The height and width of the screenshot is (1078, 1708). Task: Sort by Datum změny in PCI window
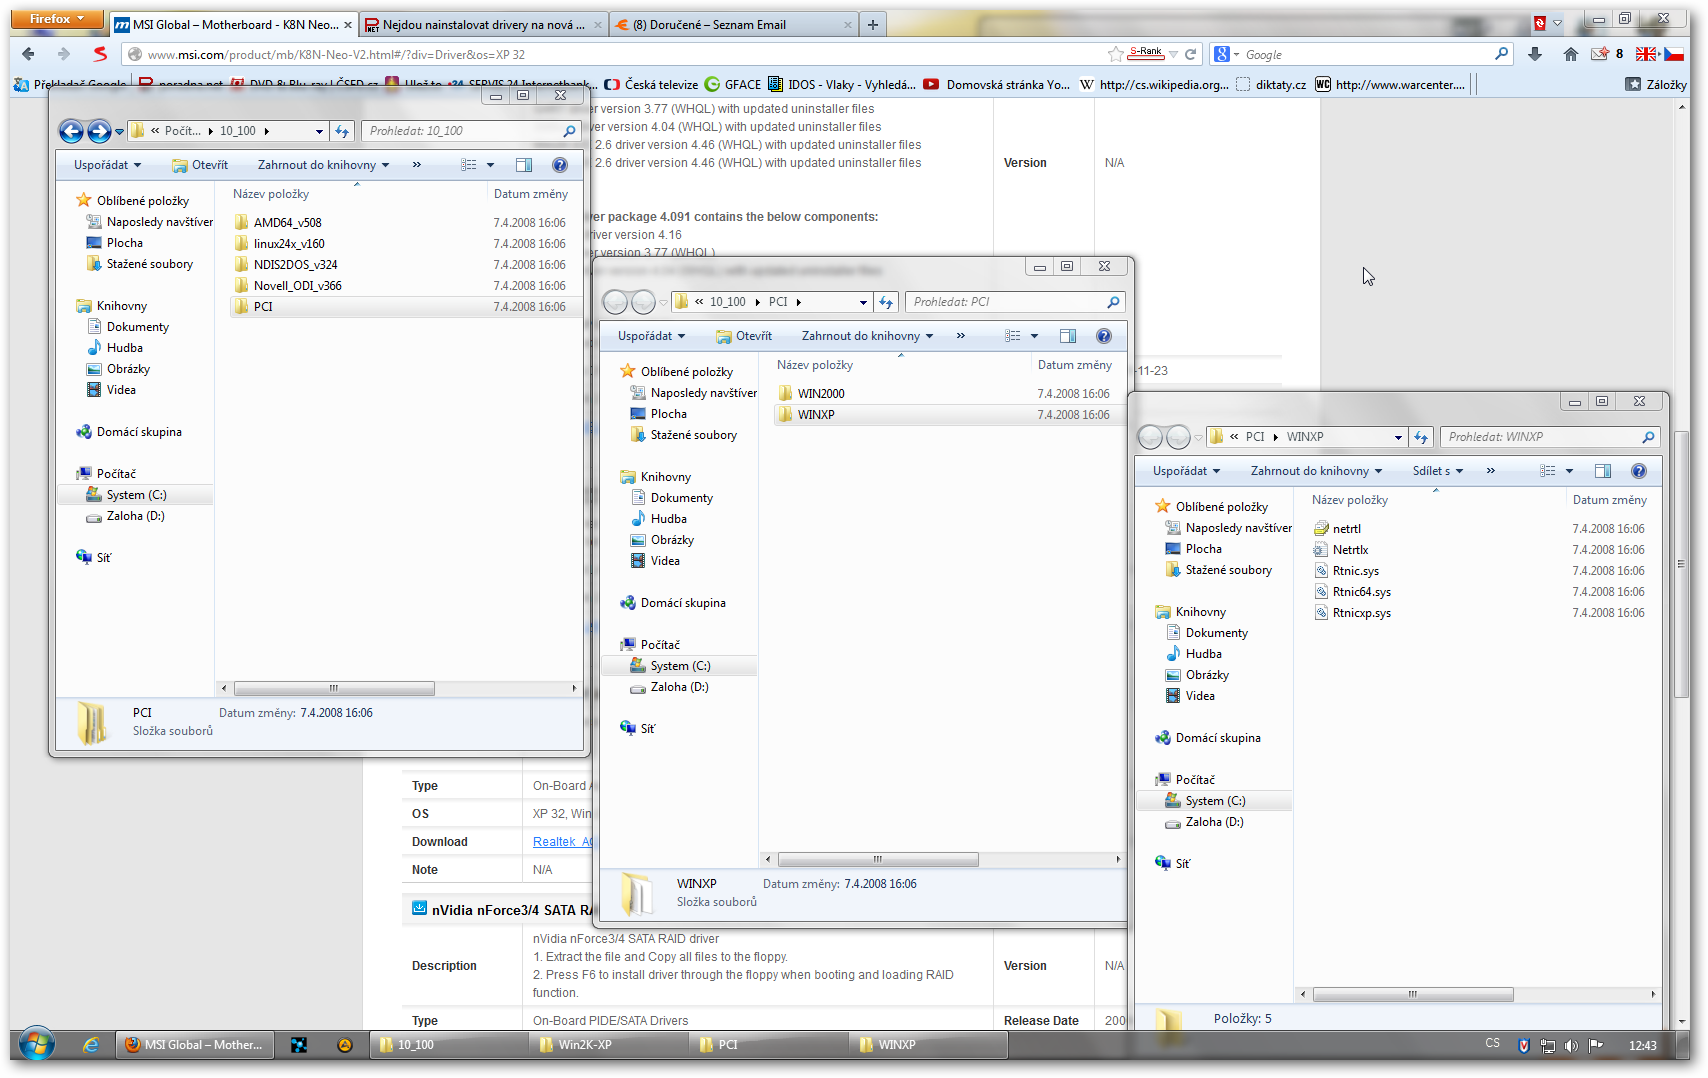[x=1075, y=365]
